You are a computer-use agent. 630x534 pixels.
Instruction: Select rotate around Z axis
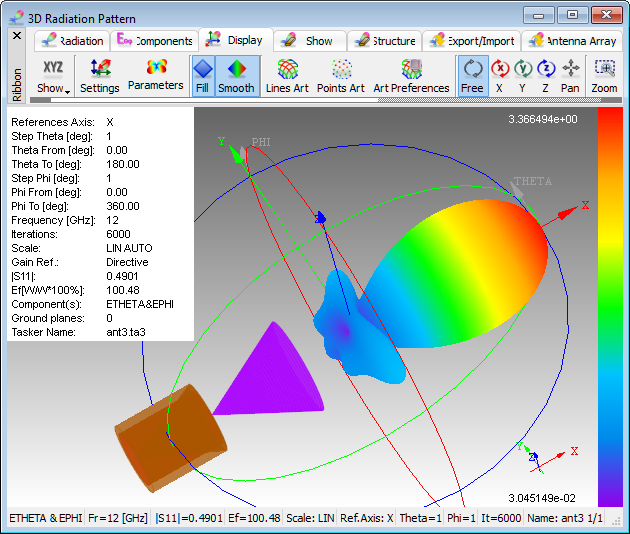click(546, 76)
